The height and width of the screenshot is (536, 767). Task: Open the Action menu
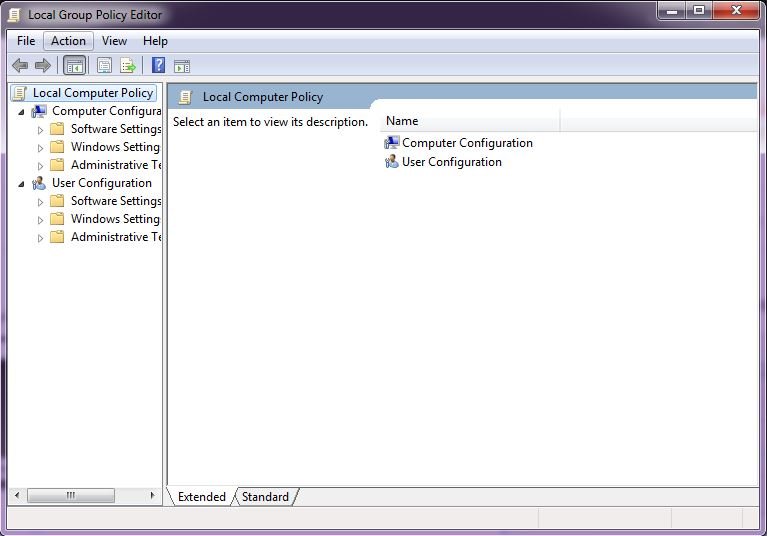[68, 41]
